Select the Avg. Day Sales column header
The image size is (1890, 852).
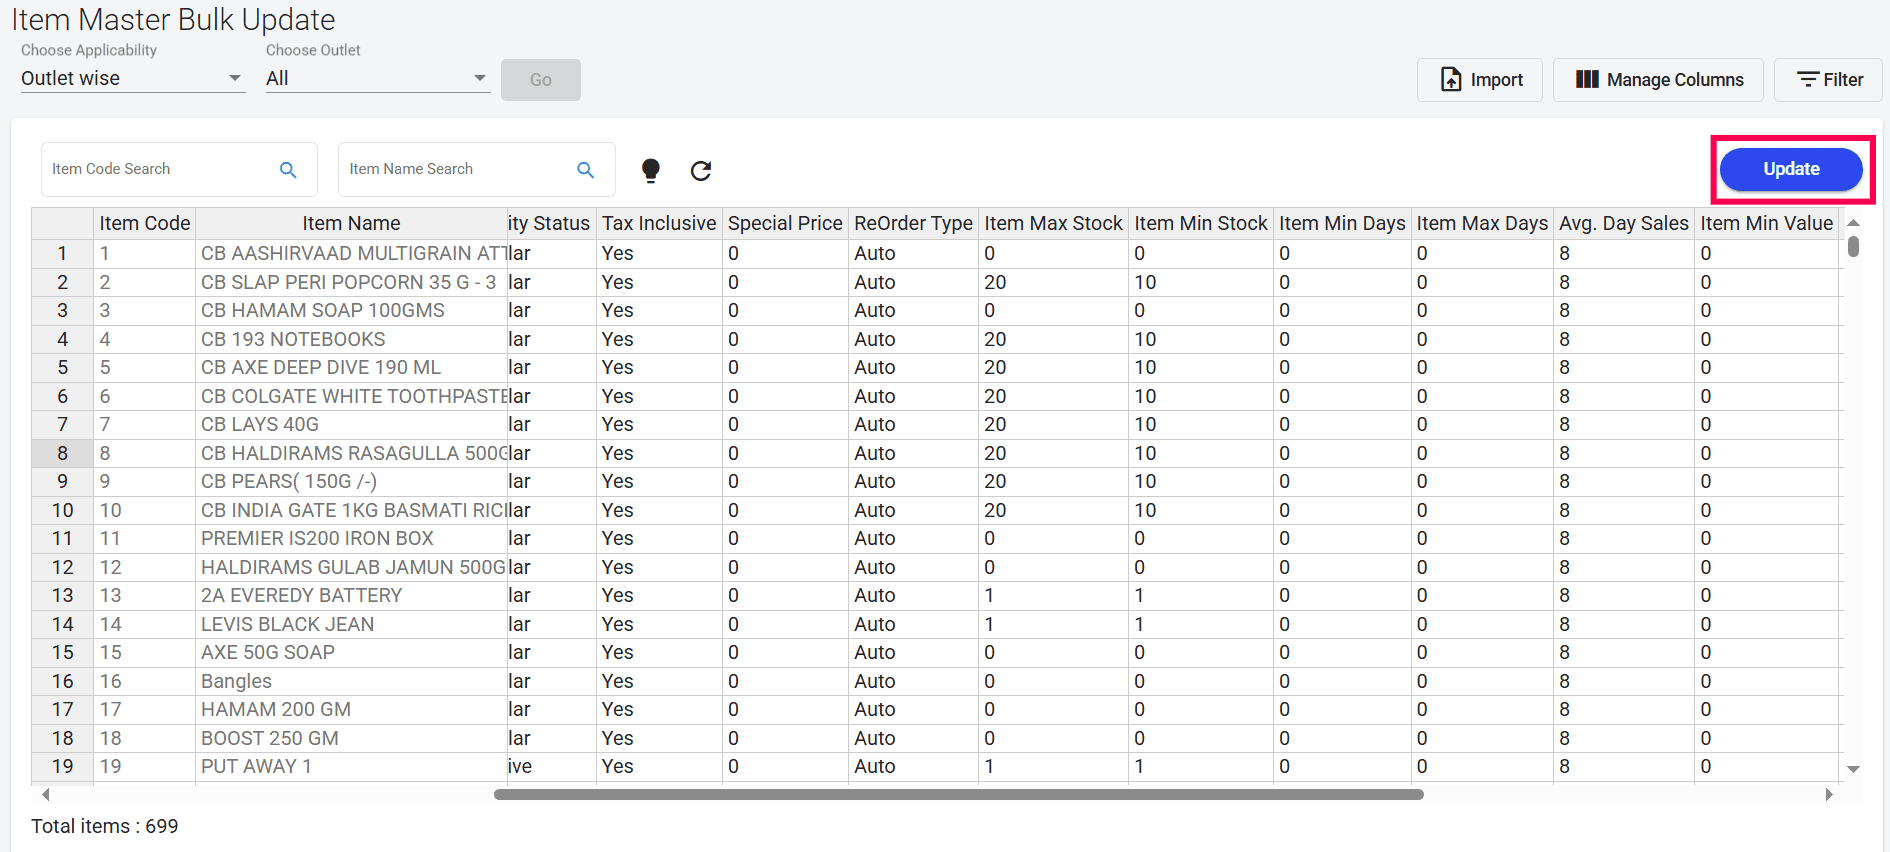coord(1624,223)
